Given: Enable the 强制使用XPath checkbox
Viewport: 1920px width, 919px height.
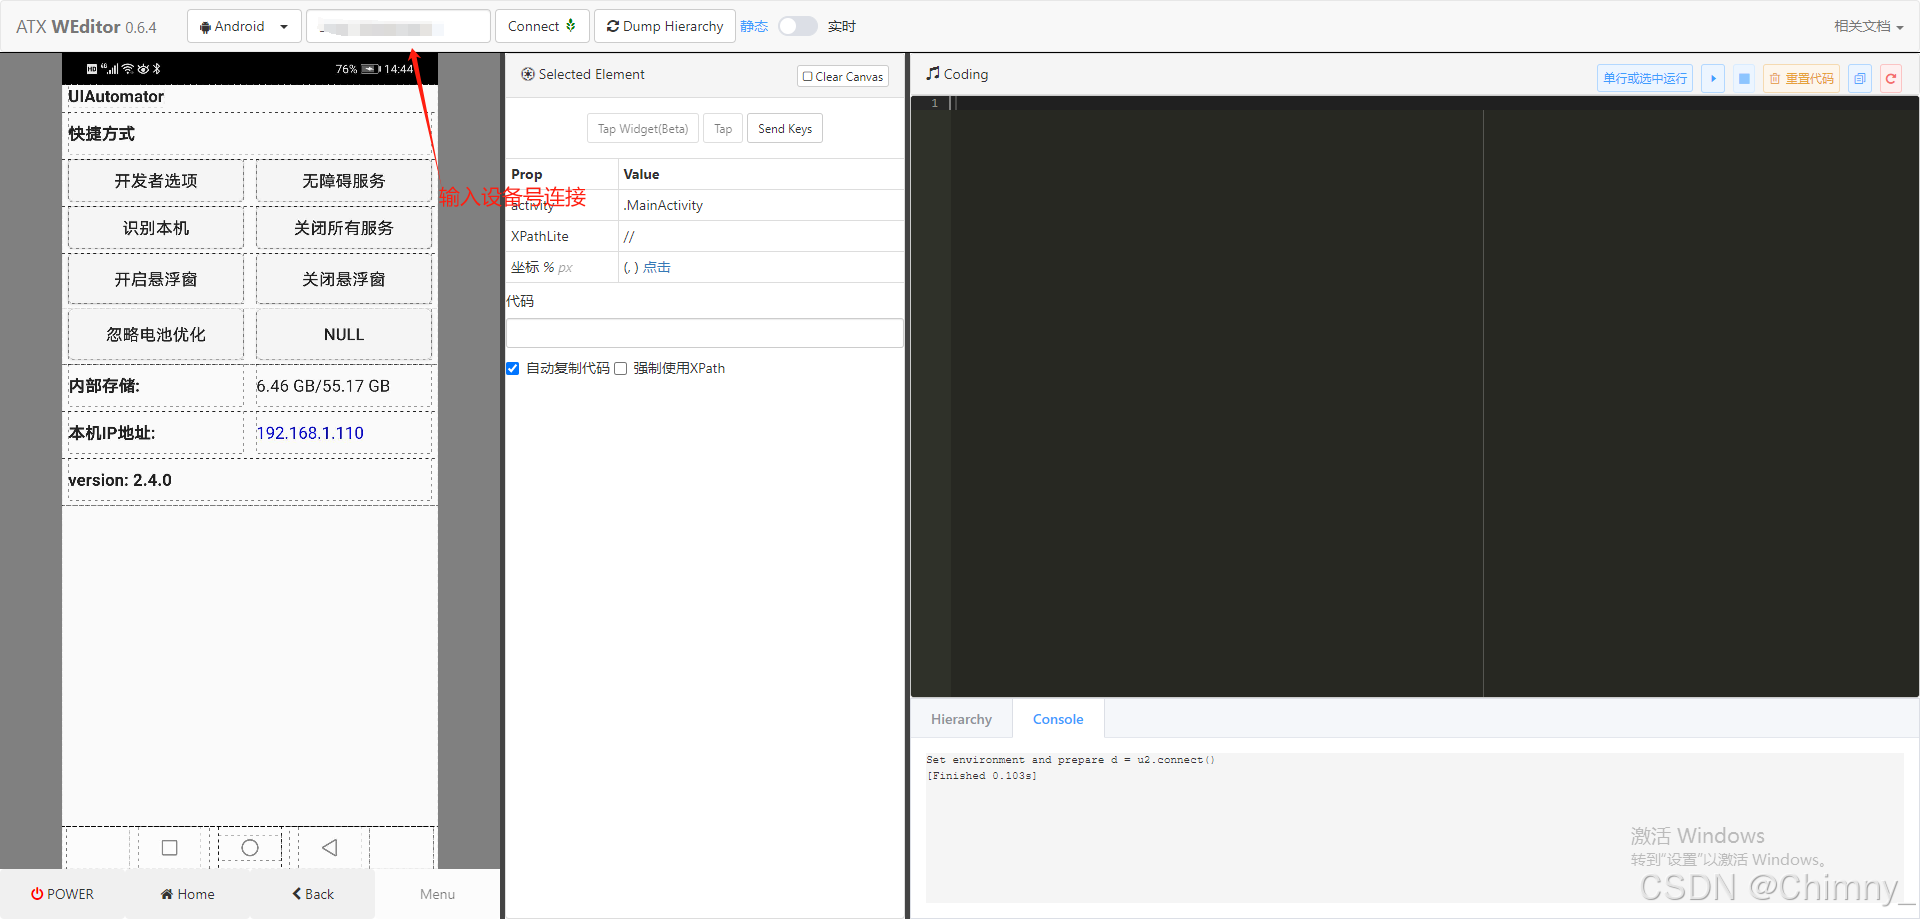Looking at the screenshot, I should point(621,368).
